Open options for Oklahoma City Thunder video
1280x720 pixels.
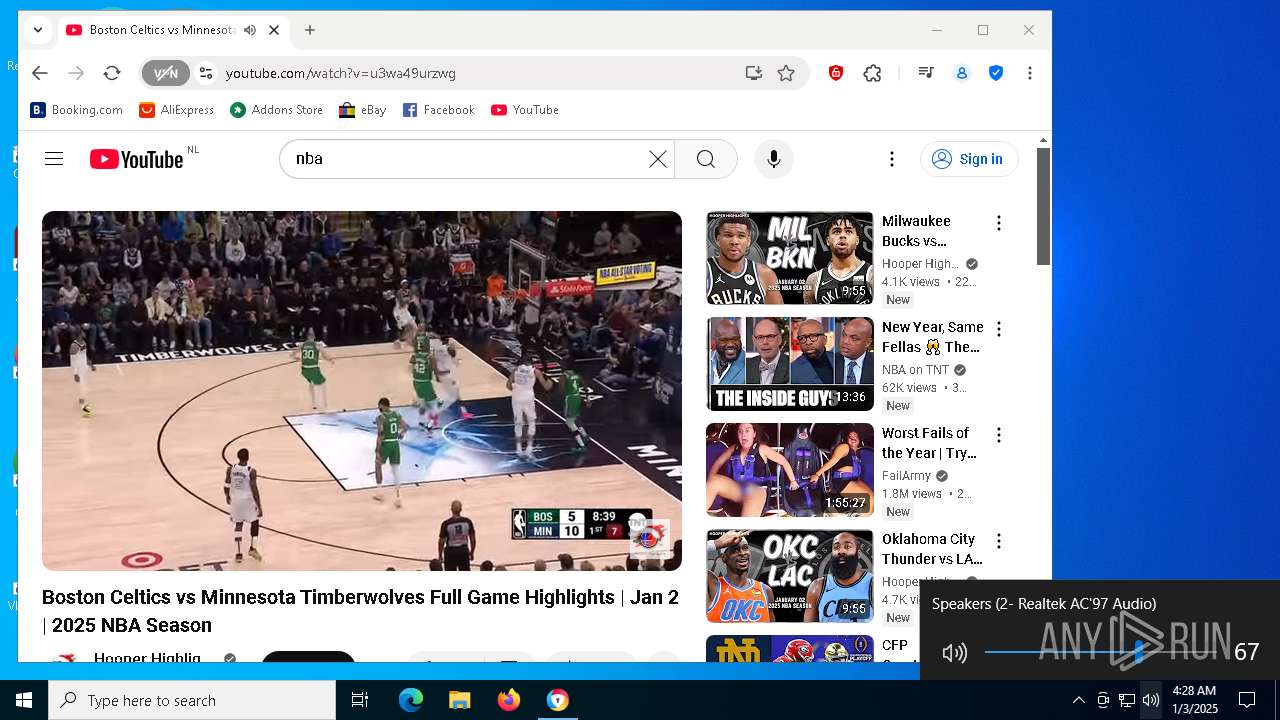click(x=998, y=541)
